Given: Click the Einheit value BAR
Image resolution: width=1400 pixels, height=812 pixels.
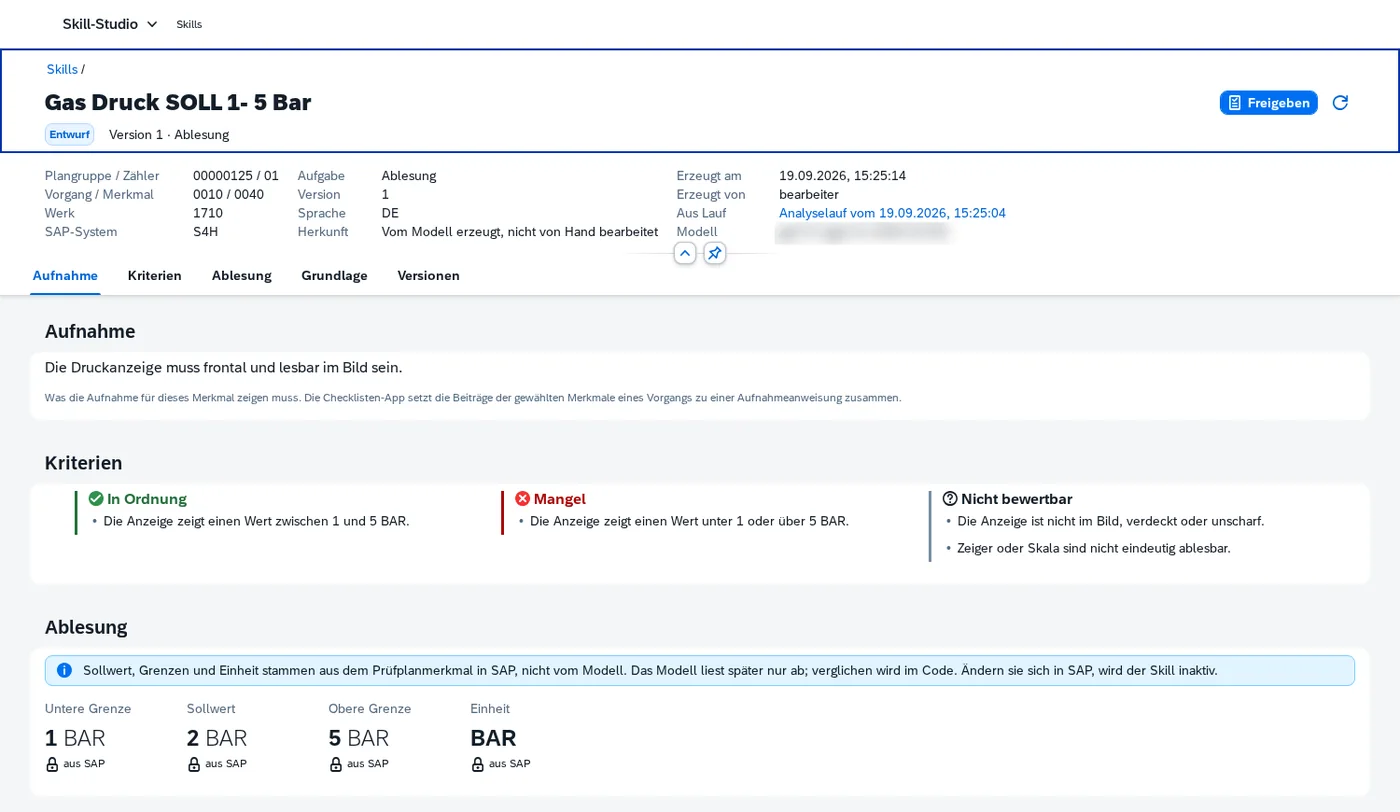Looking at the screenshot, I should [x=493, y=738].
